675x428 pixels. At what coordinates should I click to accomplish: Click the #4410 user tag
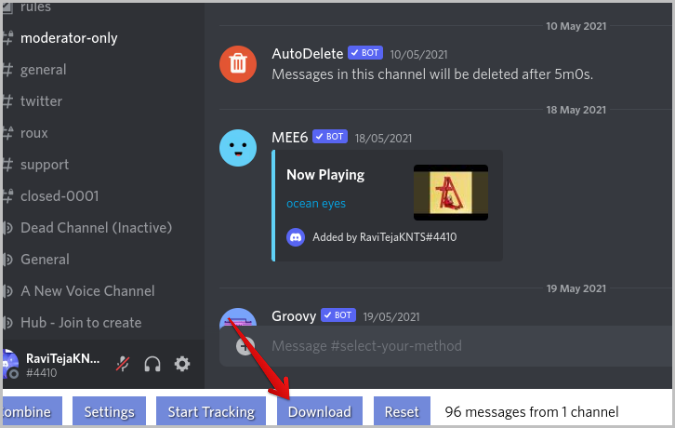(41, 373)
